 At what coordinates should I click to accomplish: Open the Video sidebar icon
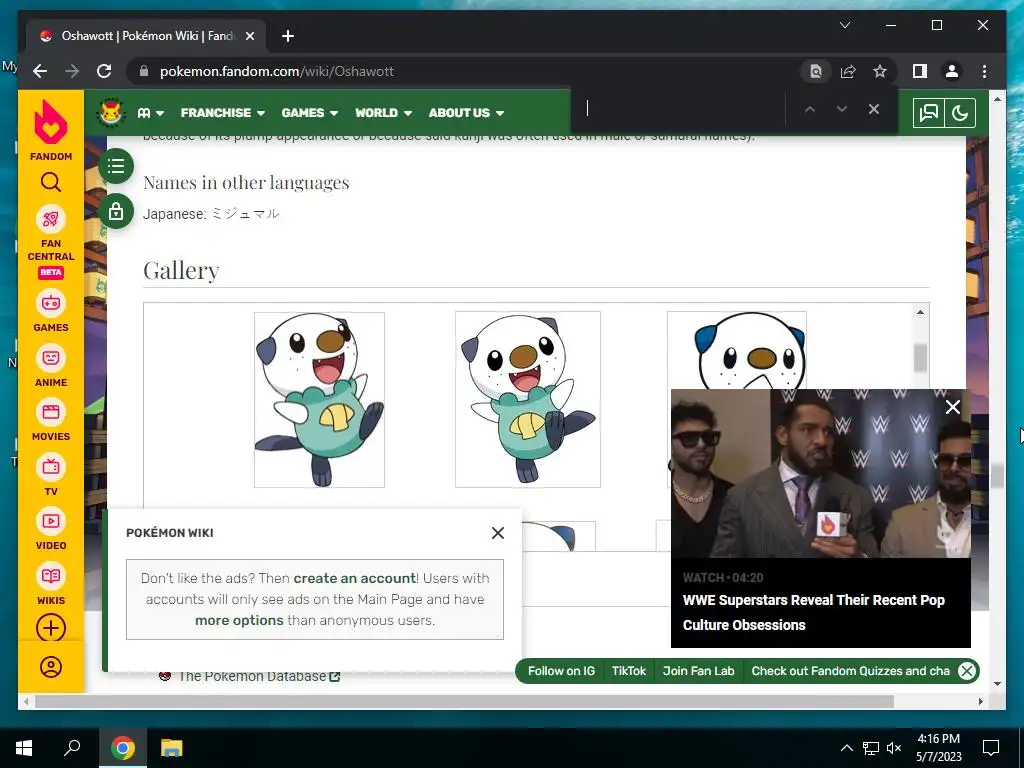[51, 521]
